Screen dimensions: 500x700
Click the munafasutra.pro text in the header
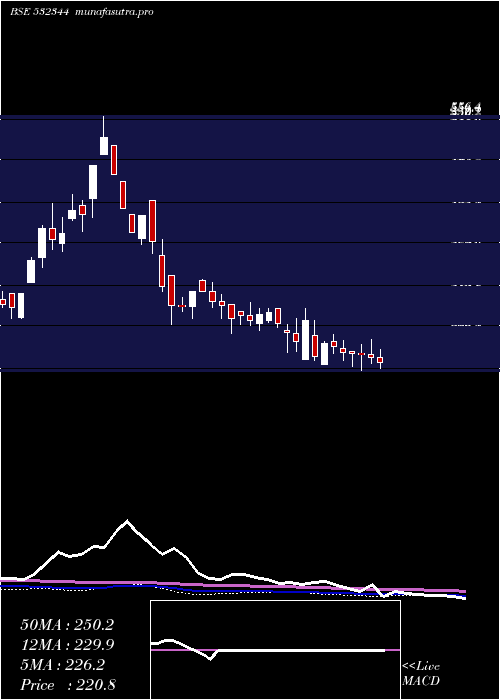pyautogui.click(x=115, y=12)
